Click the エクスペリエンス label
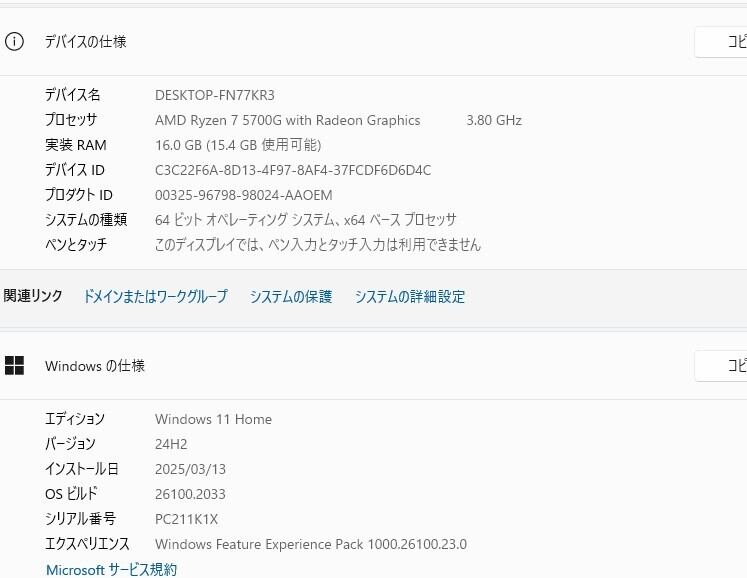This screenshot has height=578, width=747. (87, 544)
